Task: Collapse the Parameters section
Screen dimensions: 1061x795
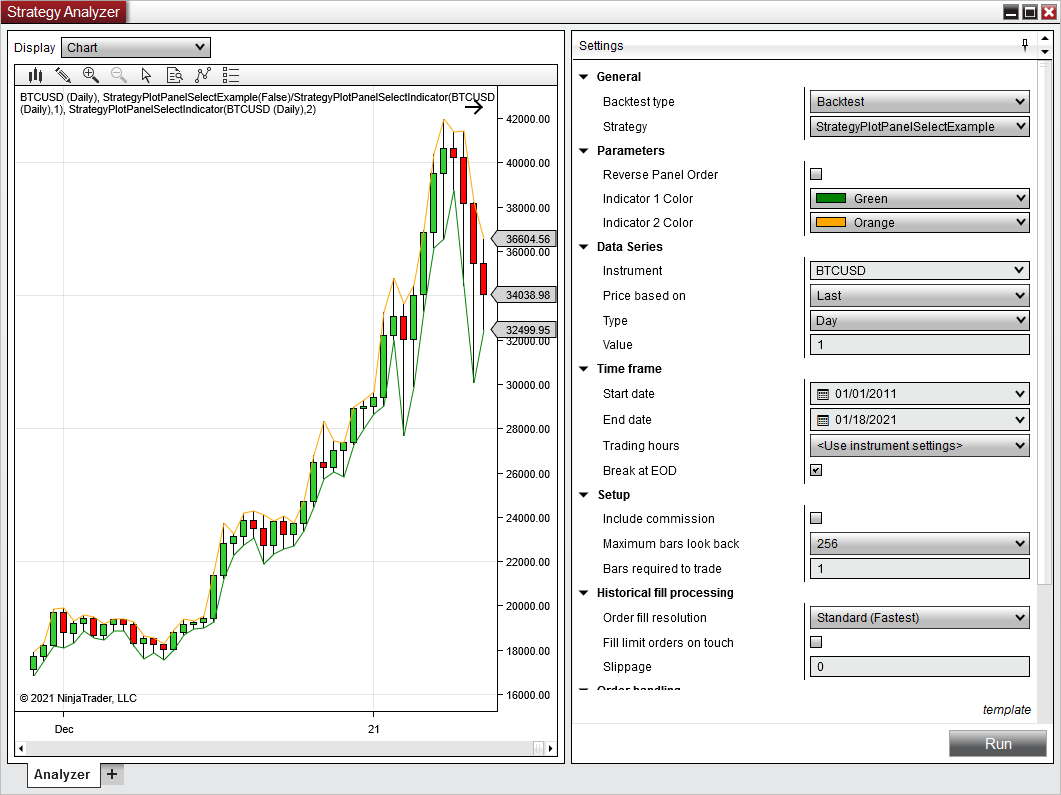Action: pyautogui.click(x=584, y=151)
